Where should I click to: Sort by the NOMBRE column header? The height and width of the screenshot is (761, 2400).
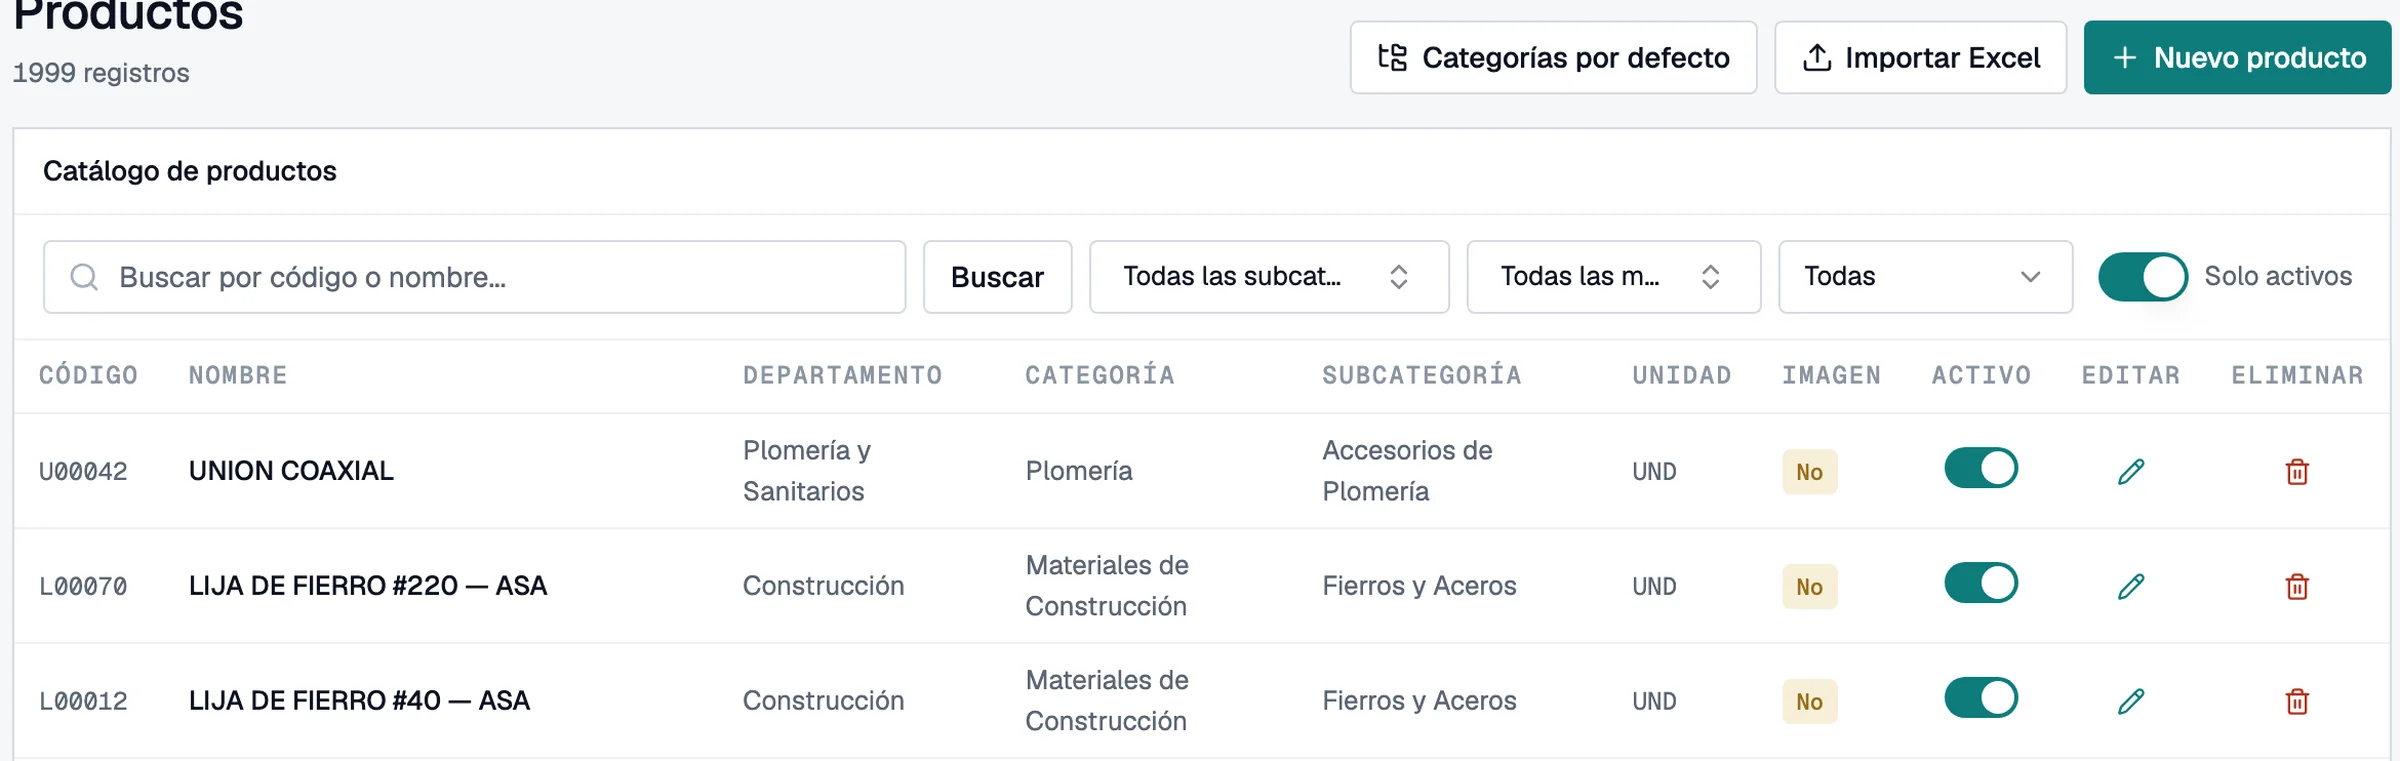pos(238,375)
